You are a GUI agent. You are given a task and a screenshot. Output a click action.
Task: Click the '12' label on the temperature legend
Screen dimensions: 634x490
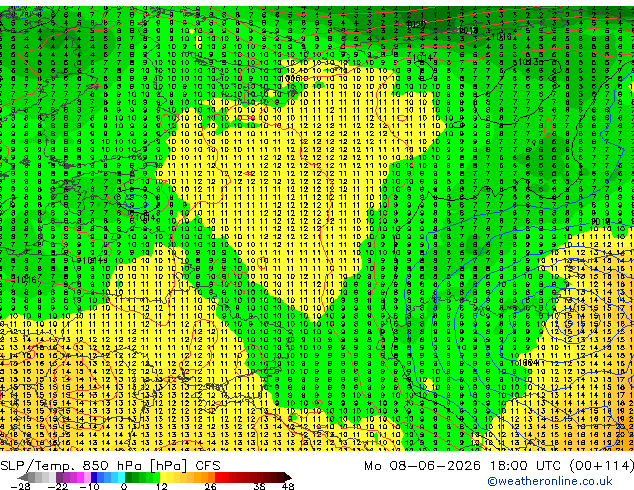tap(162, 486)
